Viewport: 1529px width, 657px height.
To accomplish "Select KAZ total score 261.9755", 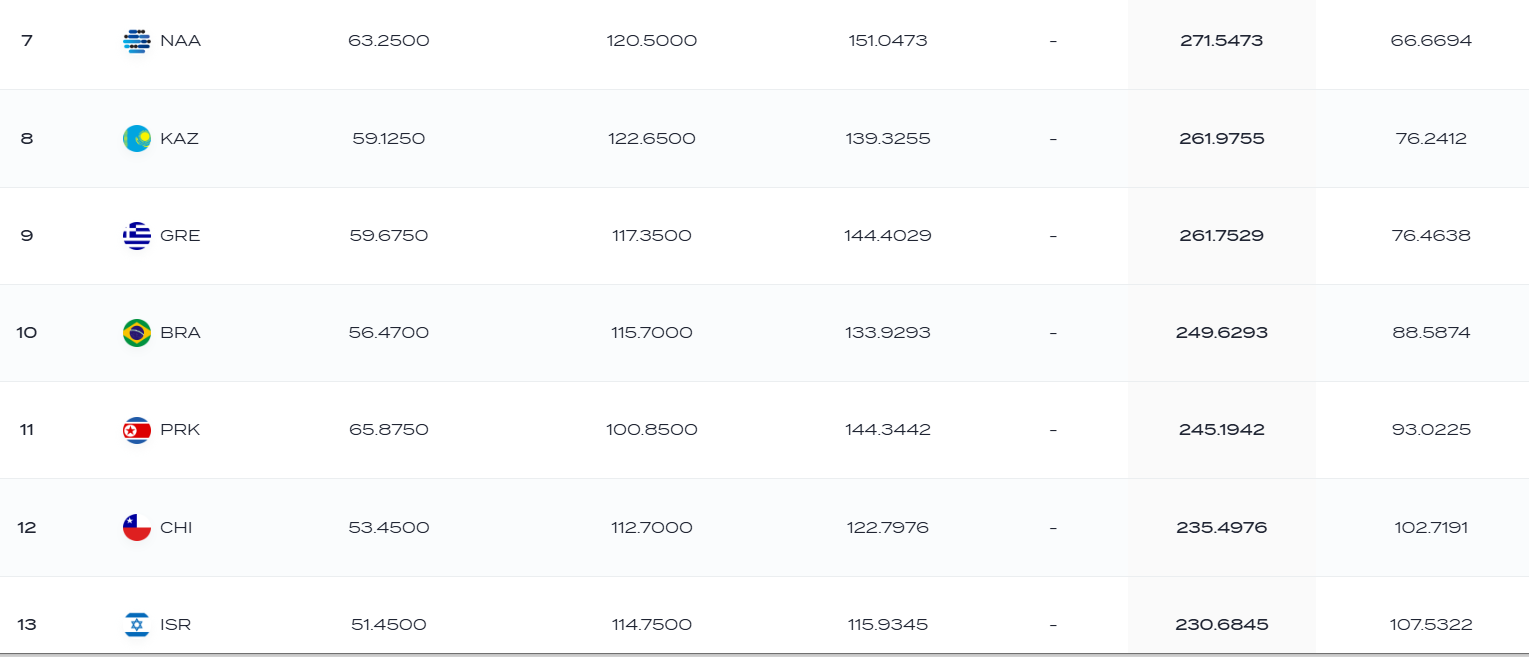I will coord(1221,139).
